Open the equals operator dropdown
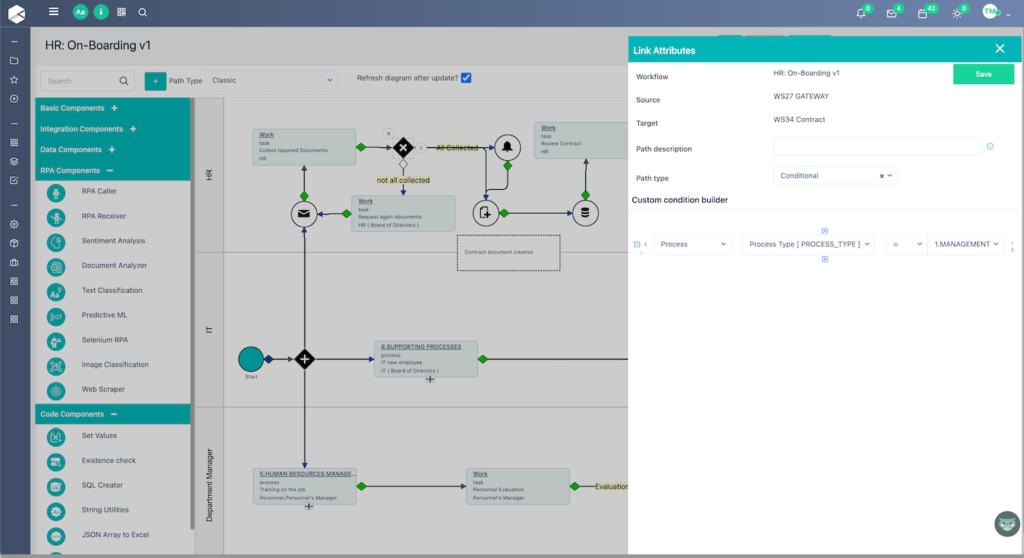1024x558 pixels. click(906, 244)
